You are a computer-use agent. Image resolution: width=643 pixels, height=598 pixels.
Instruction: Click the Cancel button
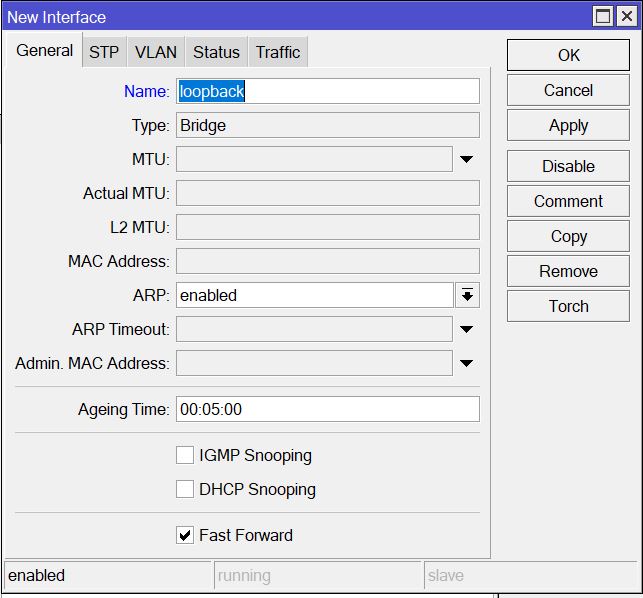[x=568, y=90]
